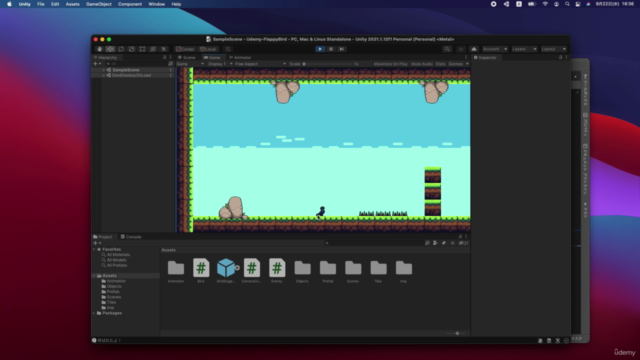Toggle hidden packages visibility count

[x=463, y=243]
